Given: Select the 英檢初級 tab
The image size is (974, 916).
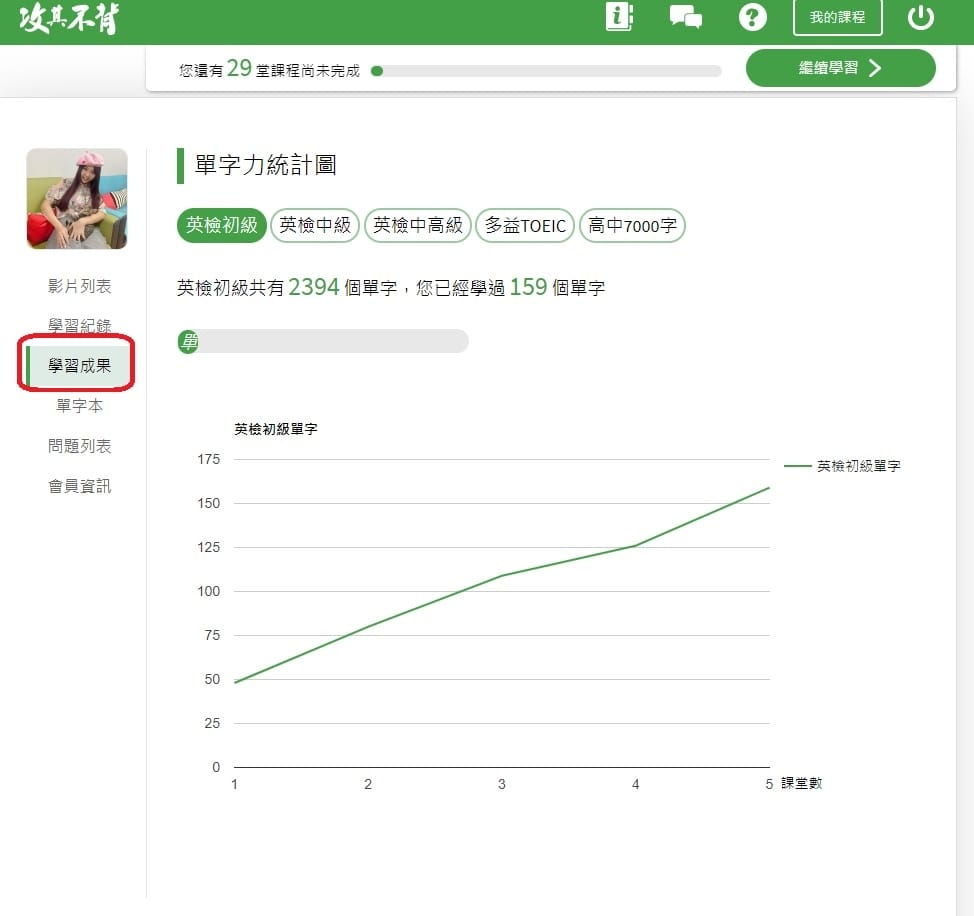Looking at the screenshot, I should (221, 225).
